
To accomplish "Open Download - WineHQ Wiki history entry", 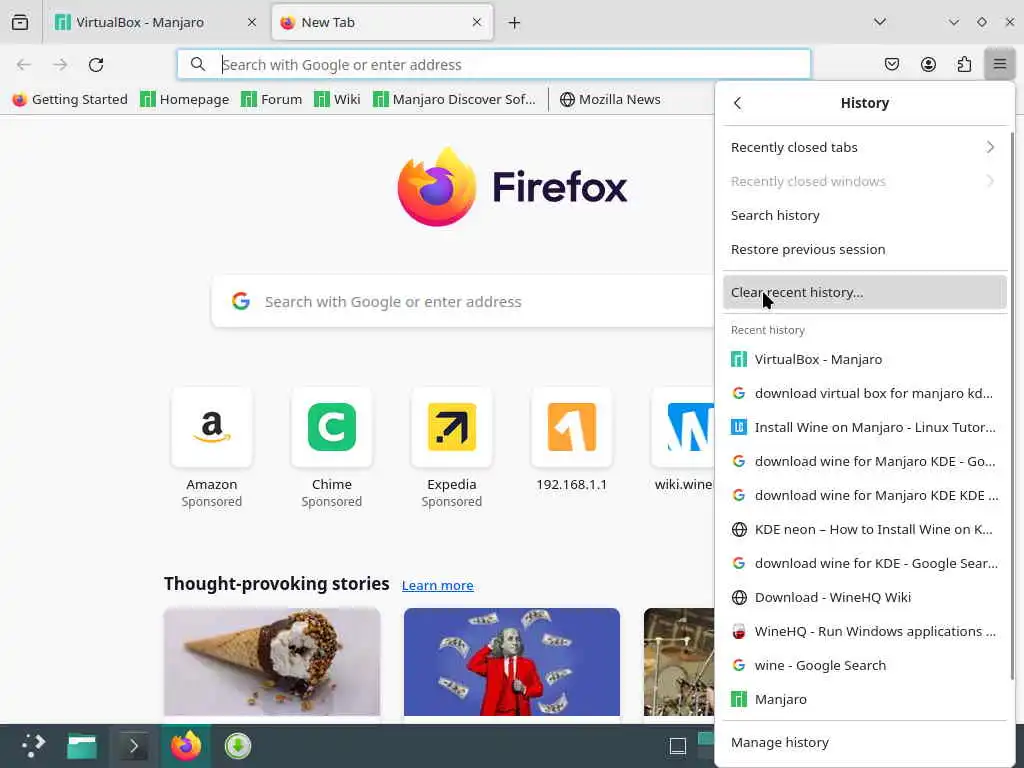I will click(865, 597).
